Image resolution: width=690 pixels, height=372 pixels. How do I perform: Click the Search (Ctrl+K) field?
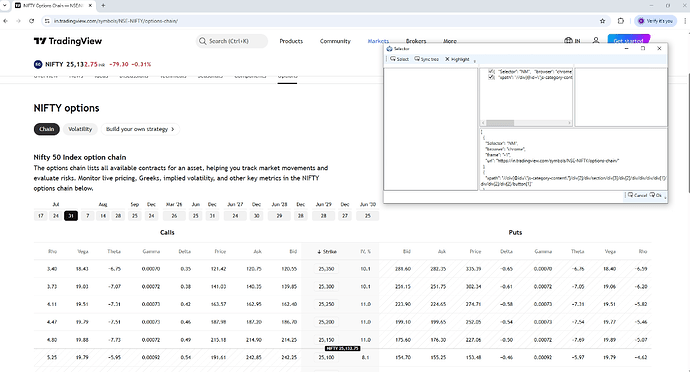pyautogui.click(x=232, y=41)
